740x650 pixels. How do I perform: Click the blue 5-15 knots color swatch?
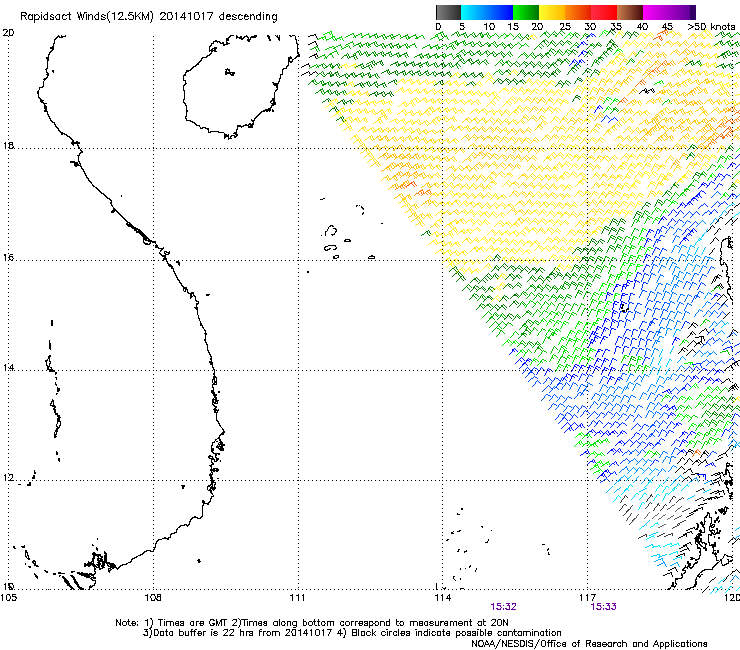pos(487,12)
